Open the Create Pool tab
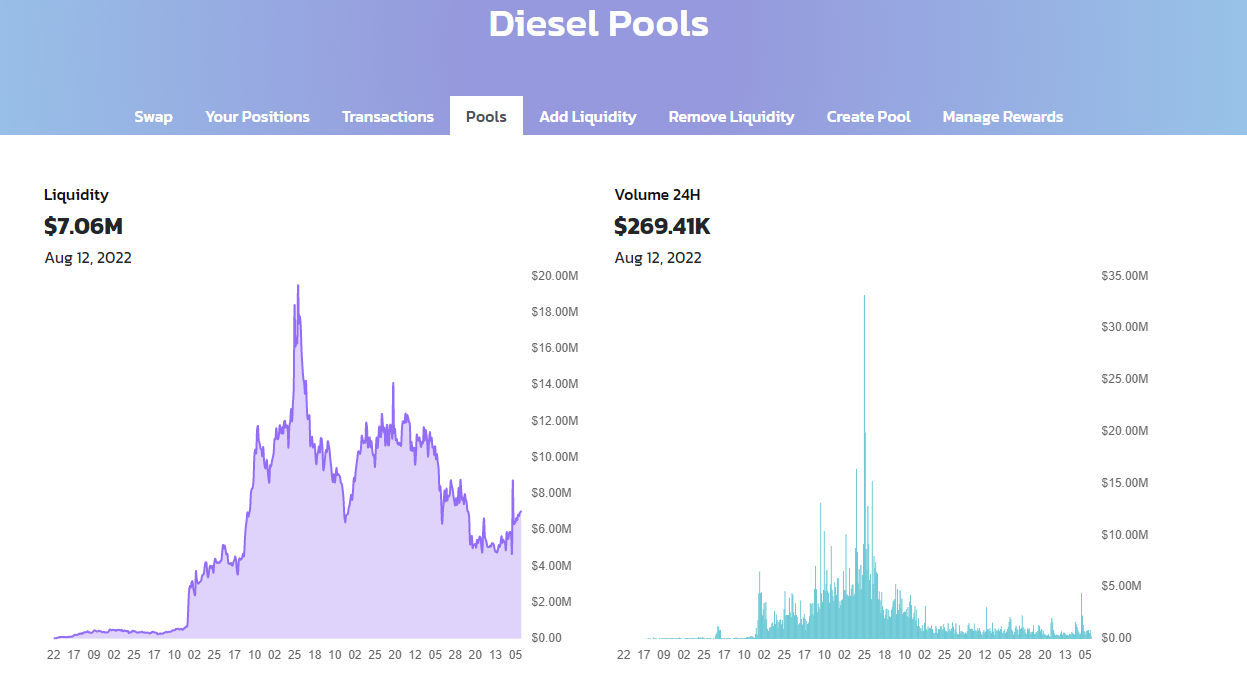Viewport: 1247px width, 689px height. 868,117
